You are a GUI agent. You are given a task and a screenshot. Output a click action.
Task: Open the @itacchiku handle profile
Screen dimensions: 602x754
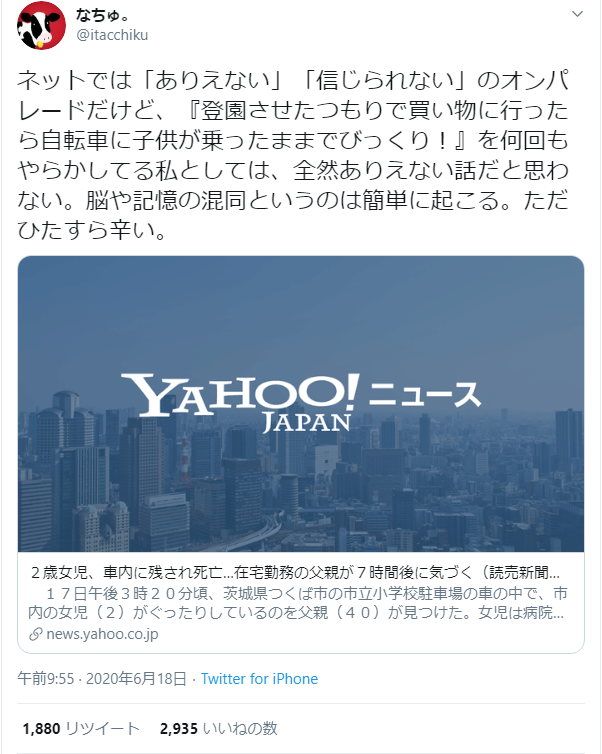pos(112,35)
